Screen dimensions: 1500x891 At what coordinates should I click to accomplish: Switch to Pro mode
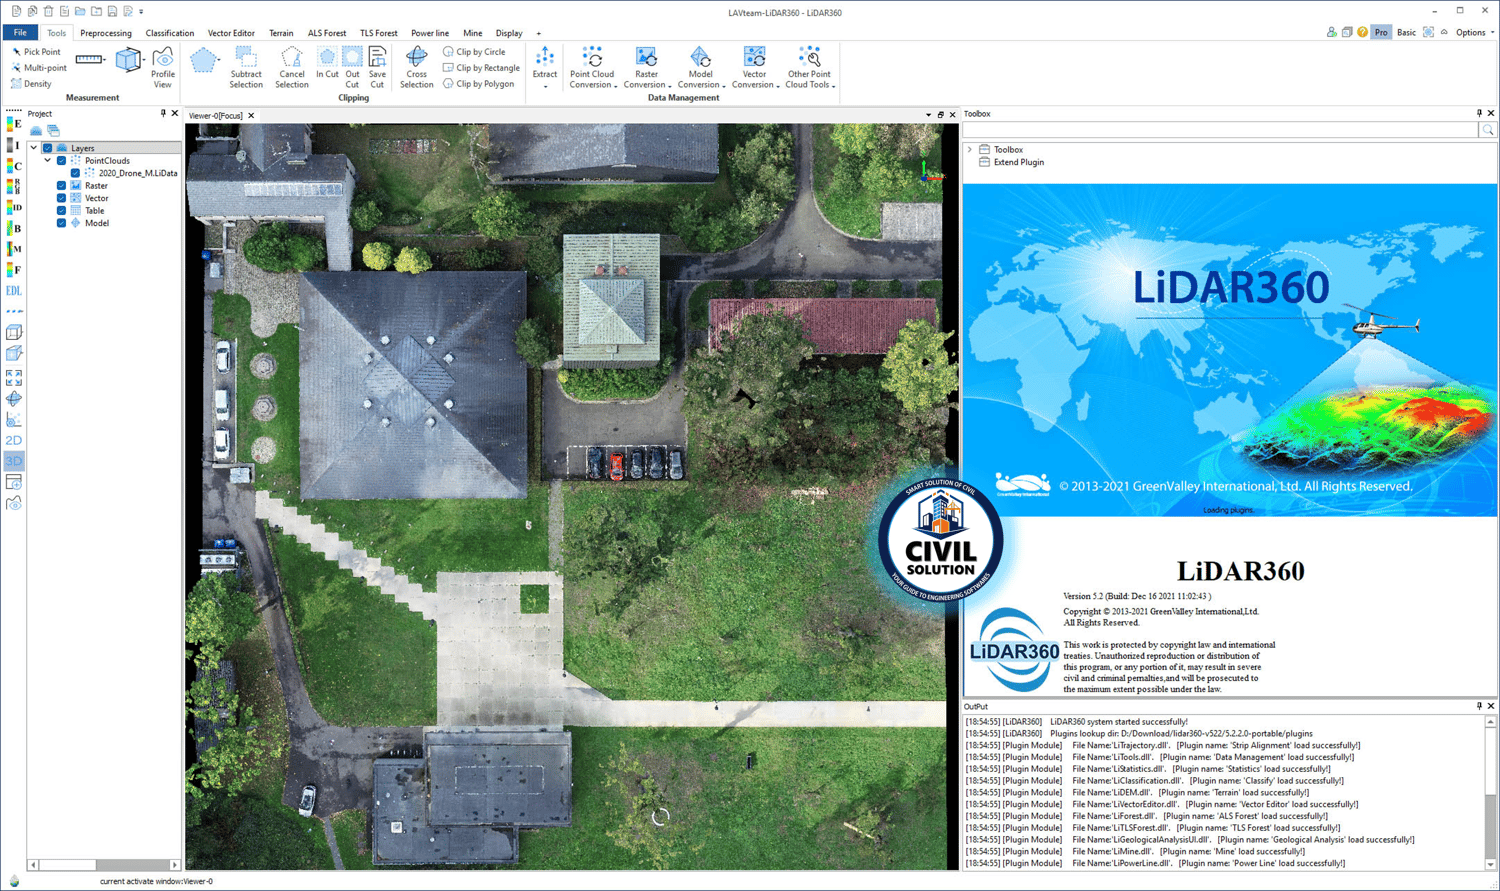click(1381, 32)
